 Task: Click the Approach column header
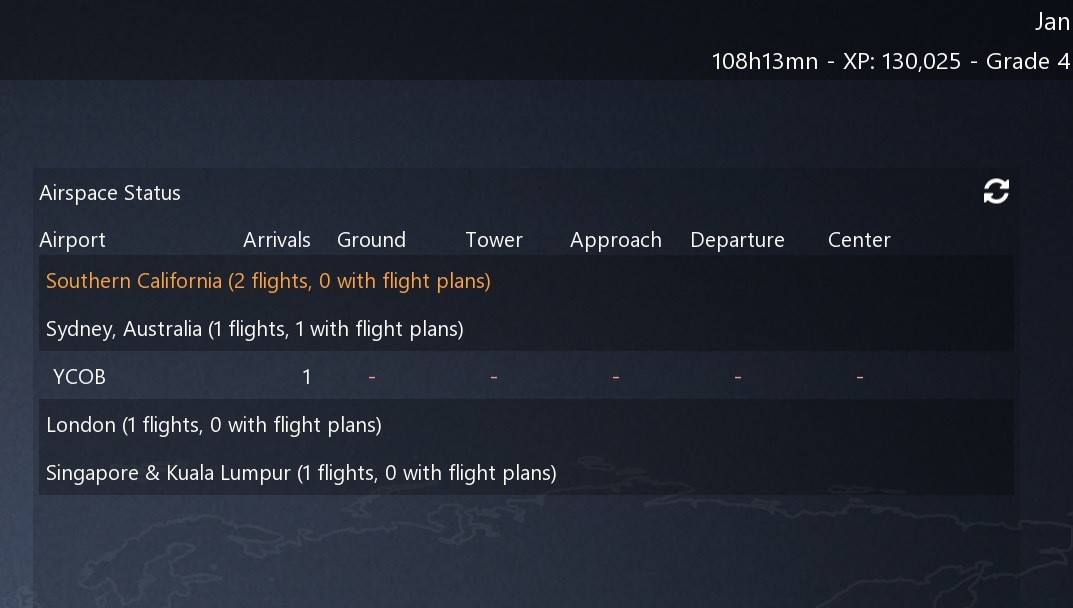coord(616,240)
